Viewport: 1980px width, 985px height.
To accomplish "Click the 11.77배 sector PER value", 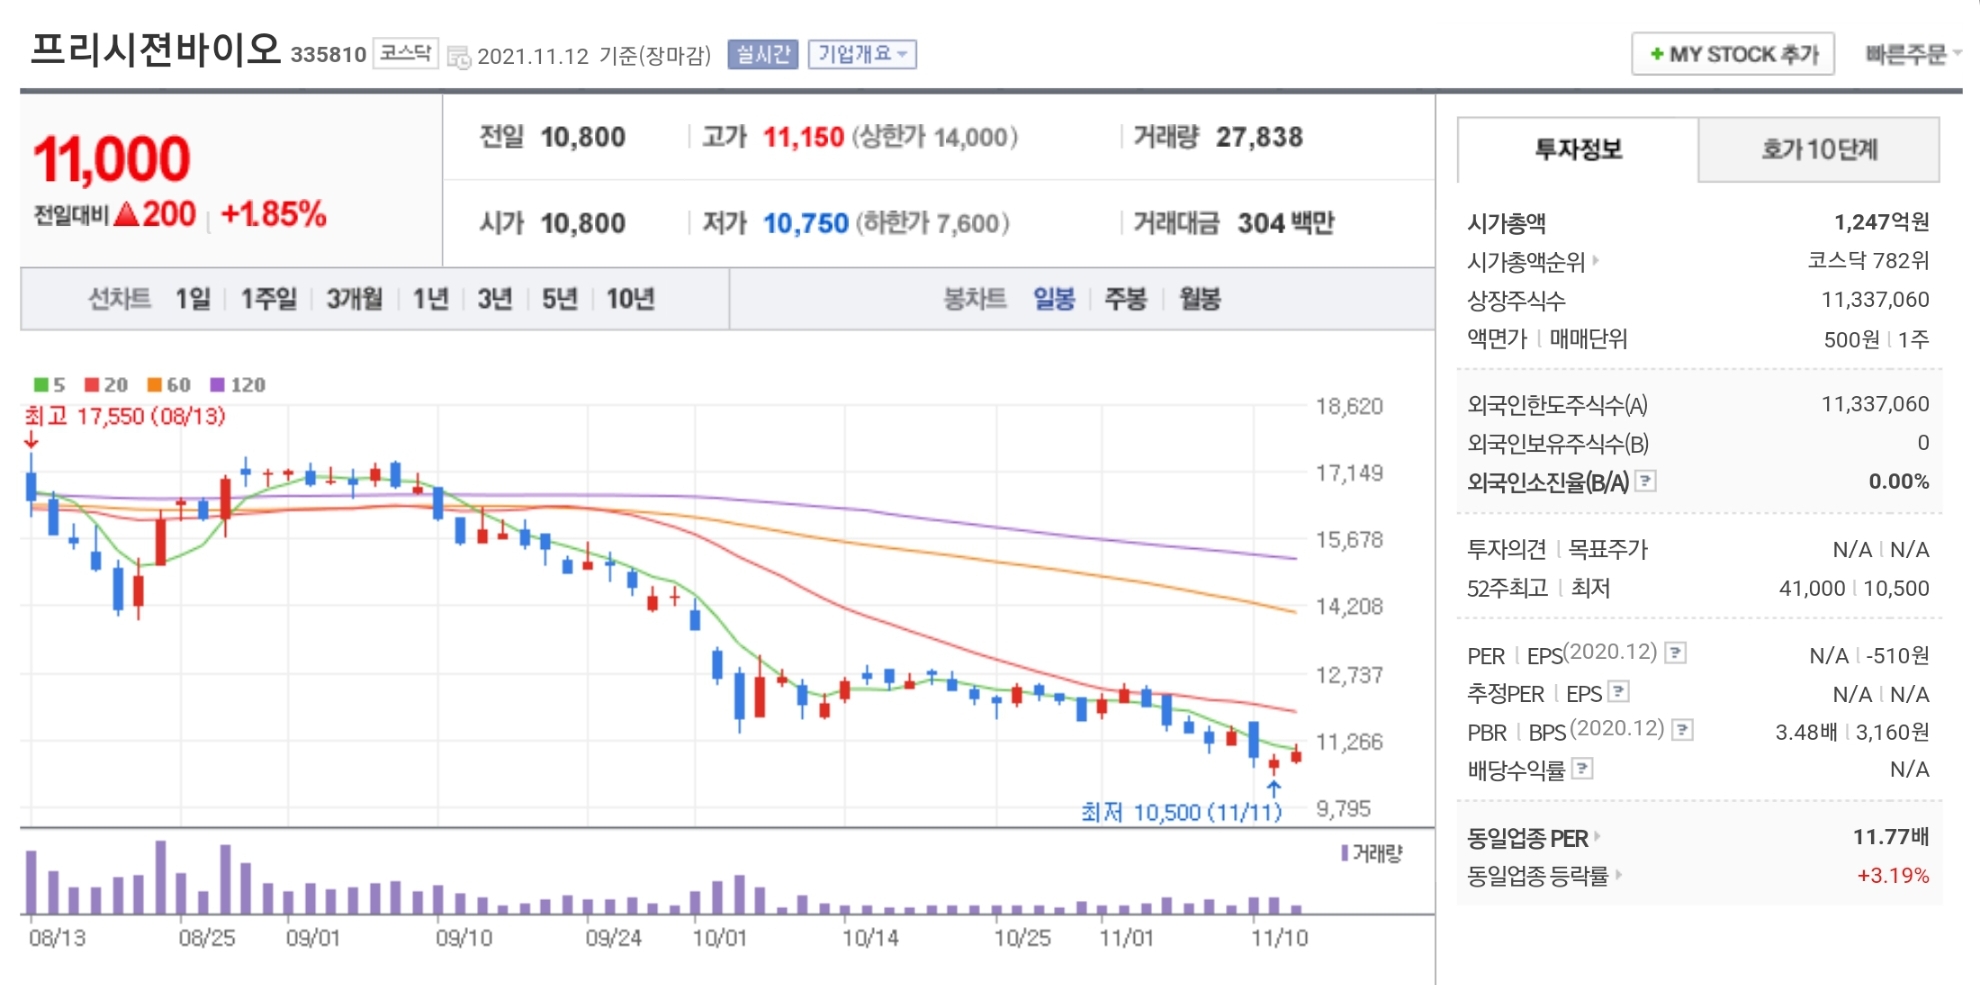I will coord(1891,836).
